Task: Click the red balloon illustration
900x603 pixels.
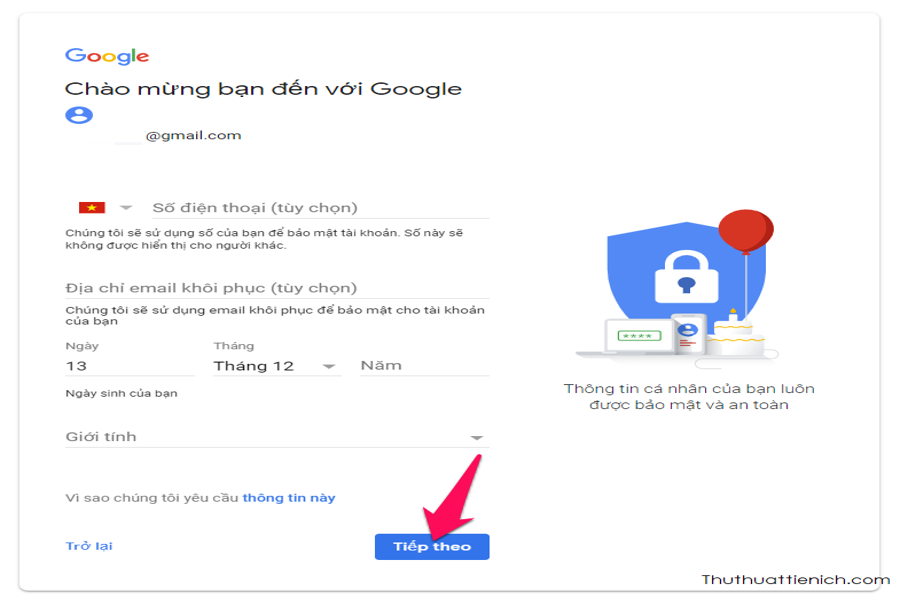Action: (746, 231)
